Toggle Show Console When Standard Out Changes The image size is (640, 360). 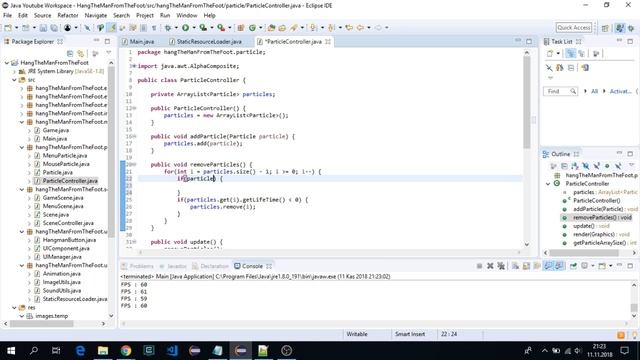pyautogui.click(x=548, y=266)
